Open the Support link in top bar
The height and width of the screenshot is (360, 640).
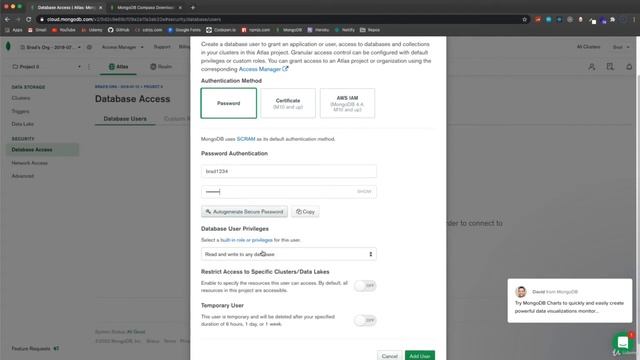click(x=162, y=47)
